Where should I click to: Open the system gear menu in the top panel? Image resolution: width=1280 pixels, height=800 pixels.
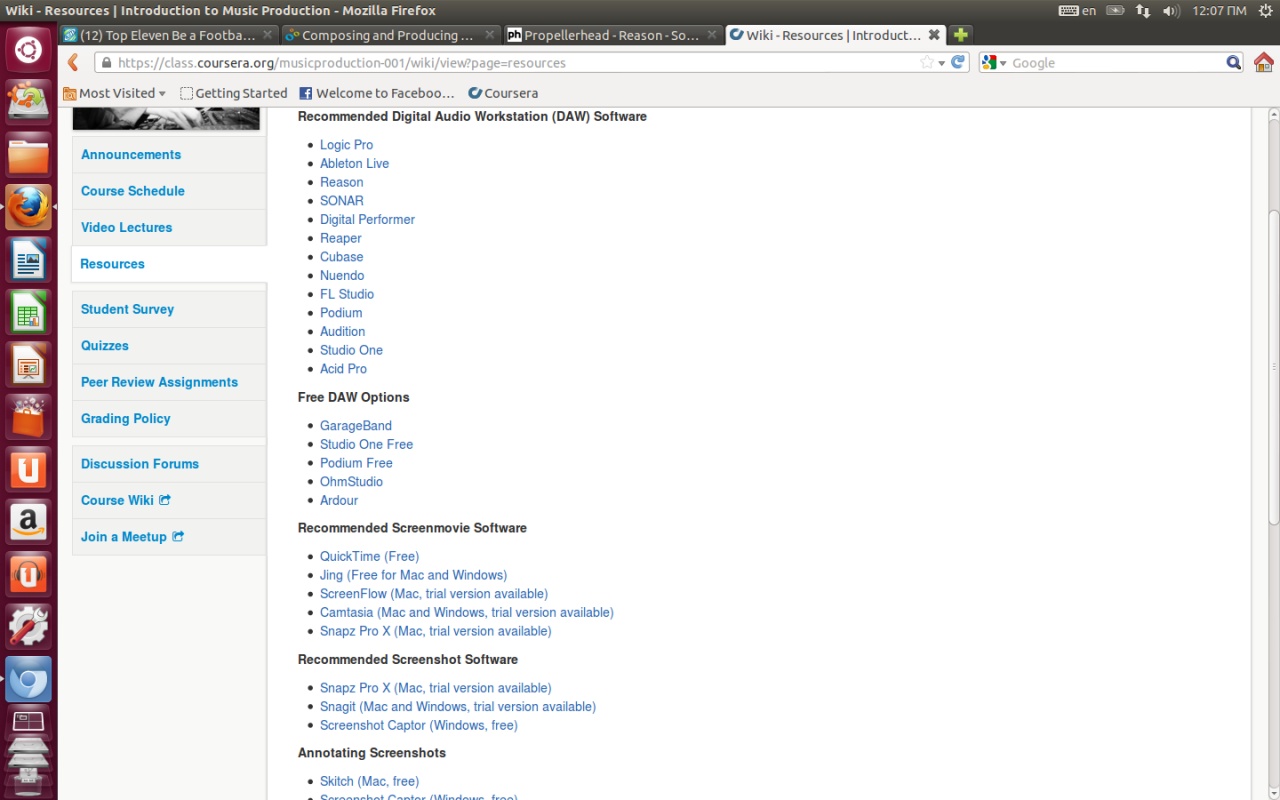pos(1264,11)
